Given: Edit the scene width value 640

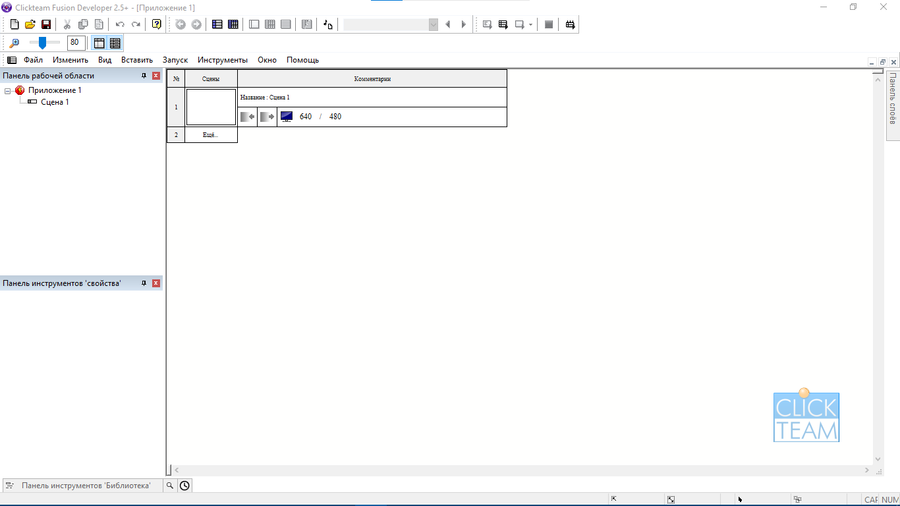Looking at the screenshot, I should [305, 116].
